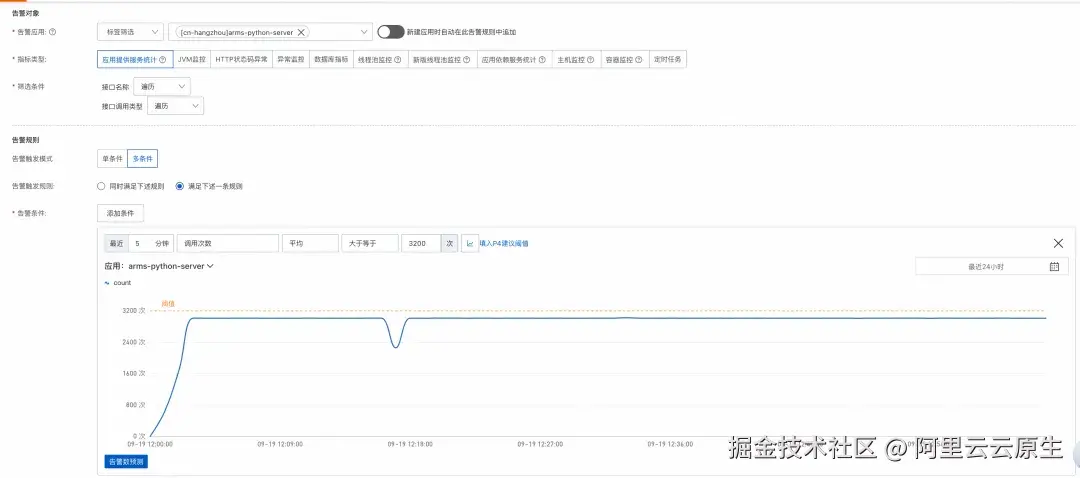Click the 09-19 12:09:00 x-axis label
This screenshot has width=1080, height=478.
(280, 445)
